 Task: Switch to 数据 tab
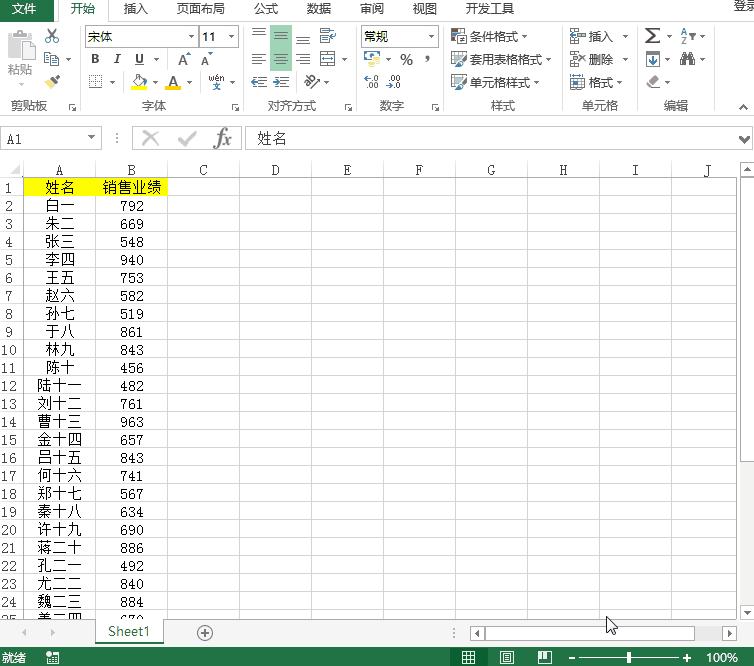(x=319, y=9)
